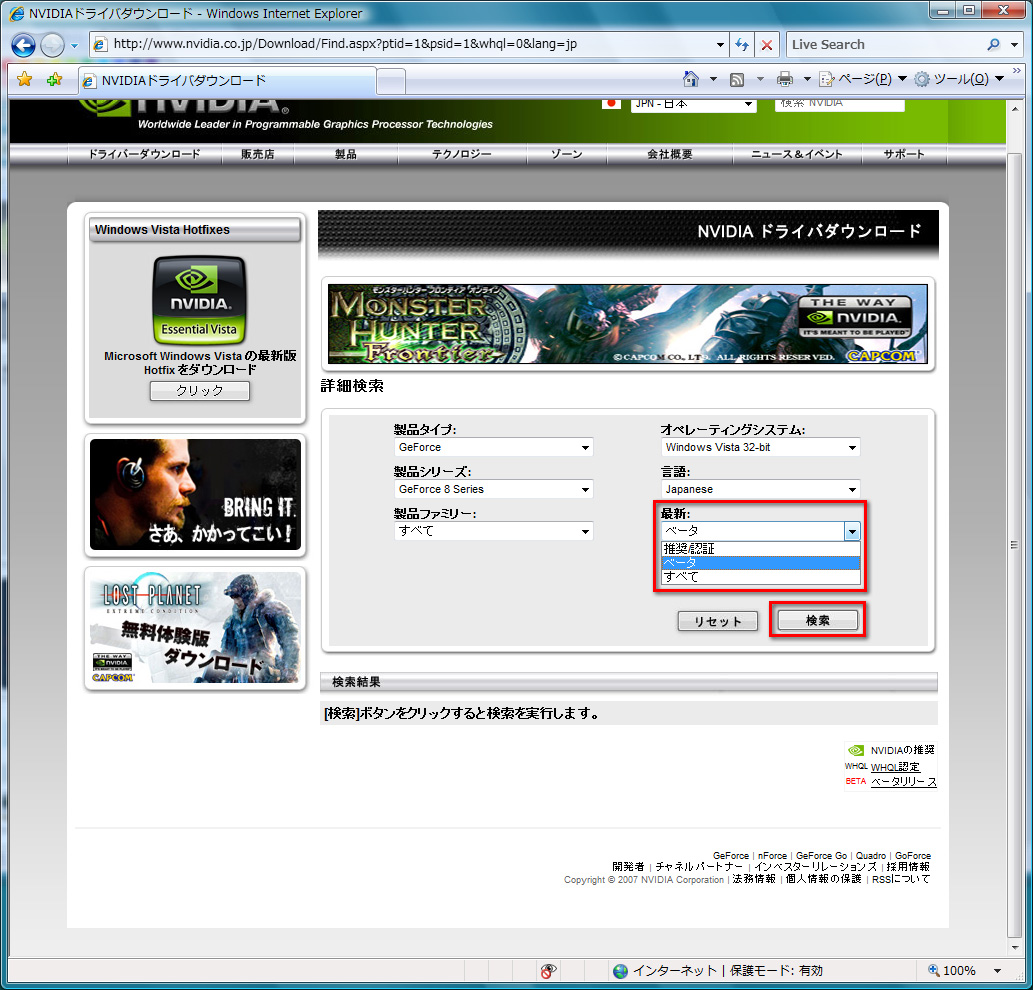Open the 会社概要 nav menu

coord(670,154)
